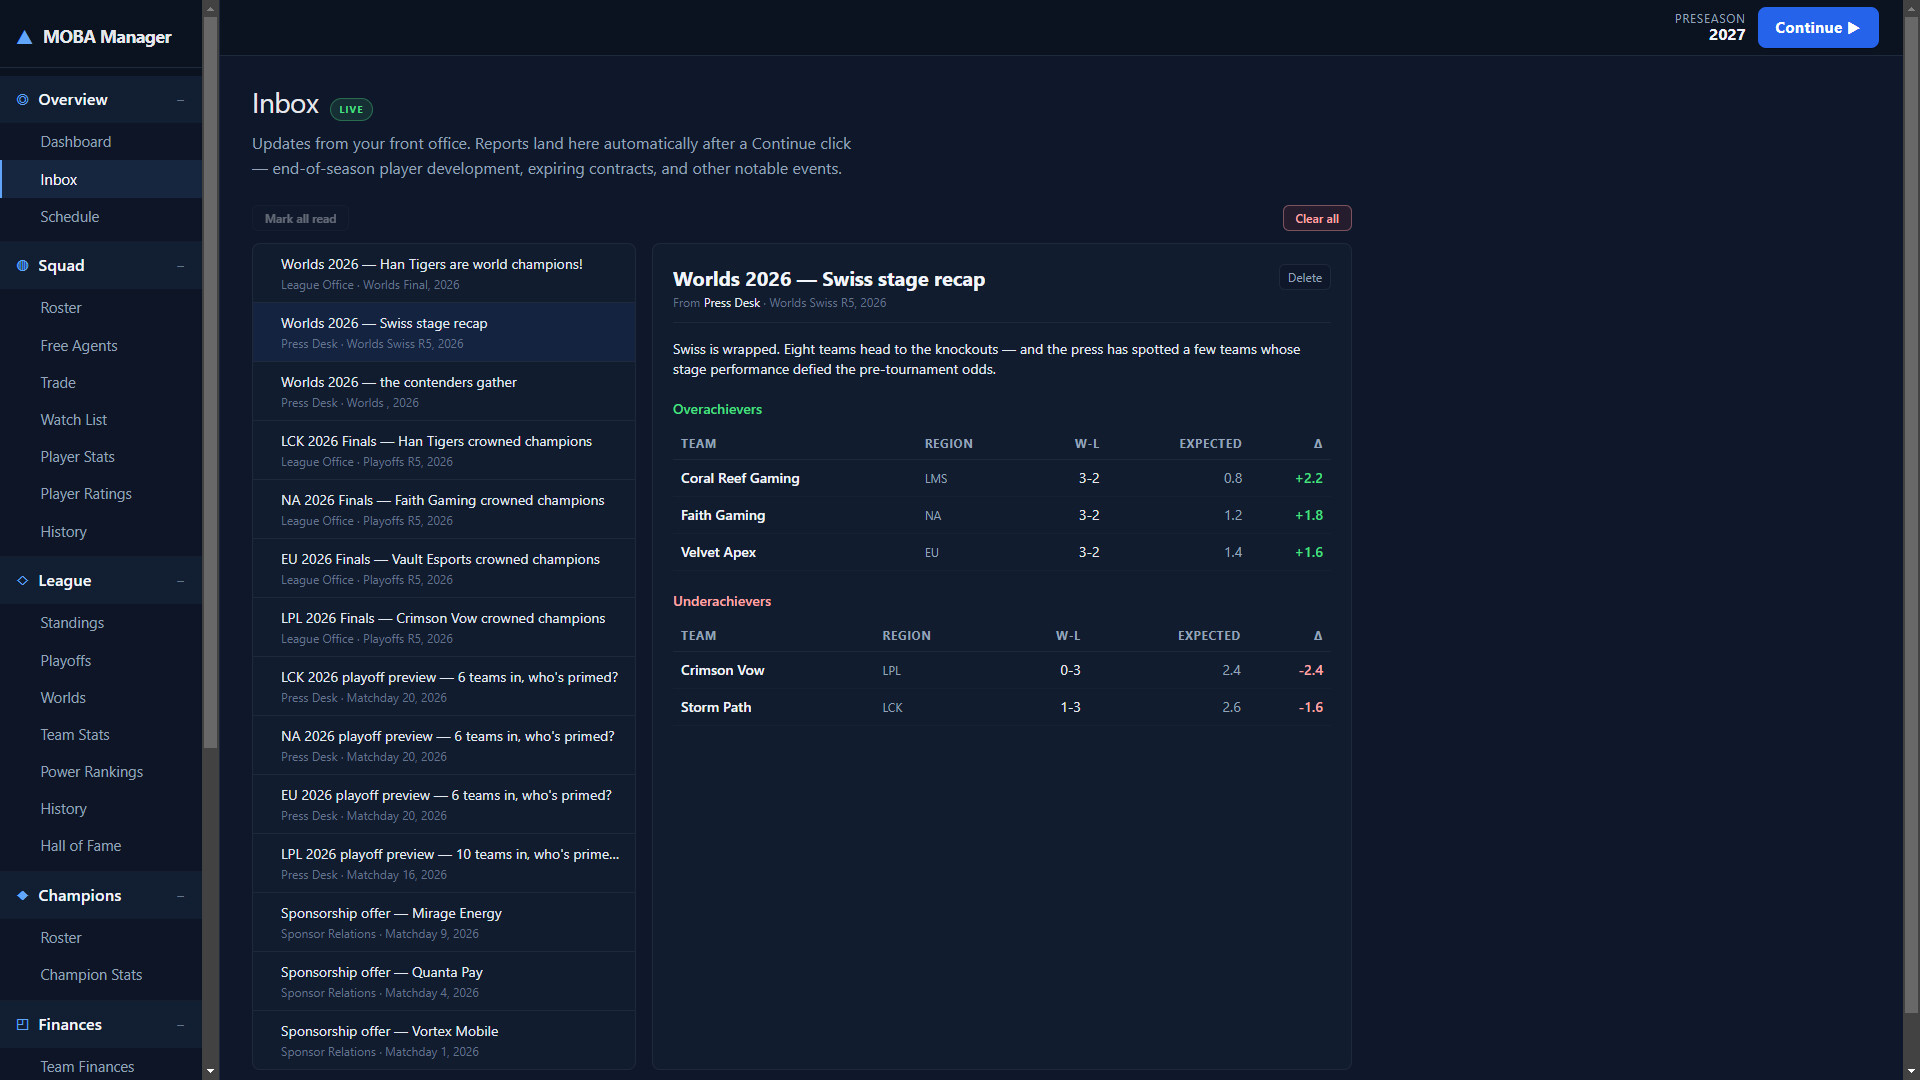Collapse the Overview section
This screenshot has width=1920, height=1080.
click(180, 100)
